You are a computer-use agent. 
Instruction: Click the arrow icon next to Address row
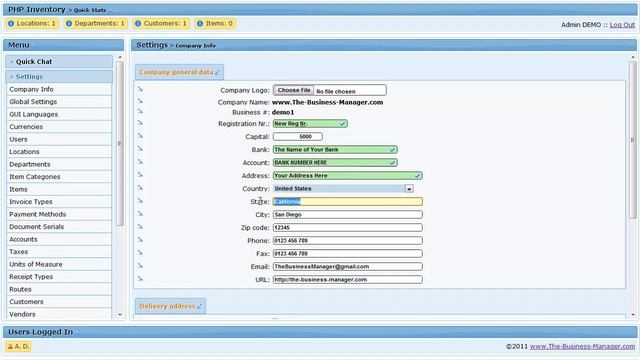[x=140, y=175]
